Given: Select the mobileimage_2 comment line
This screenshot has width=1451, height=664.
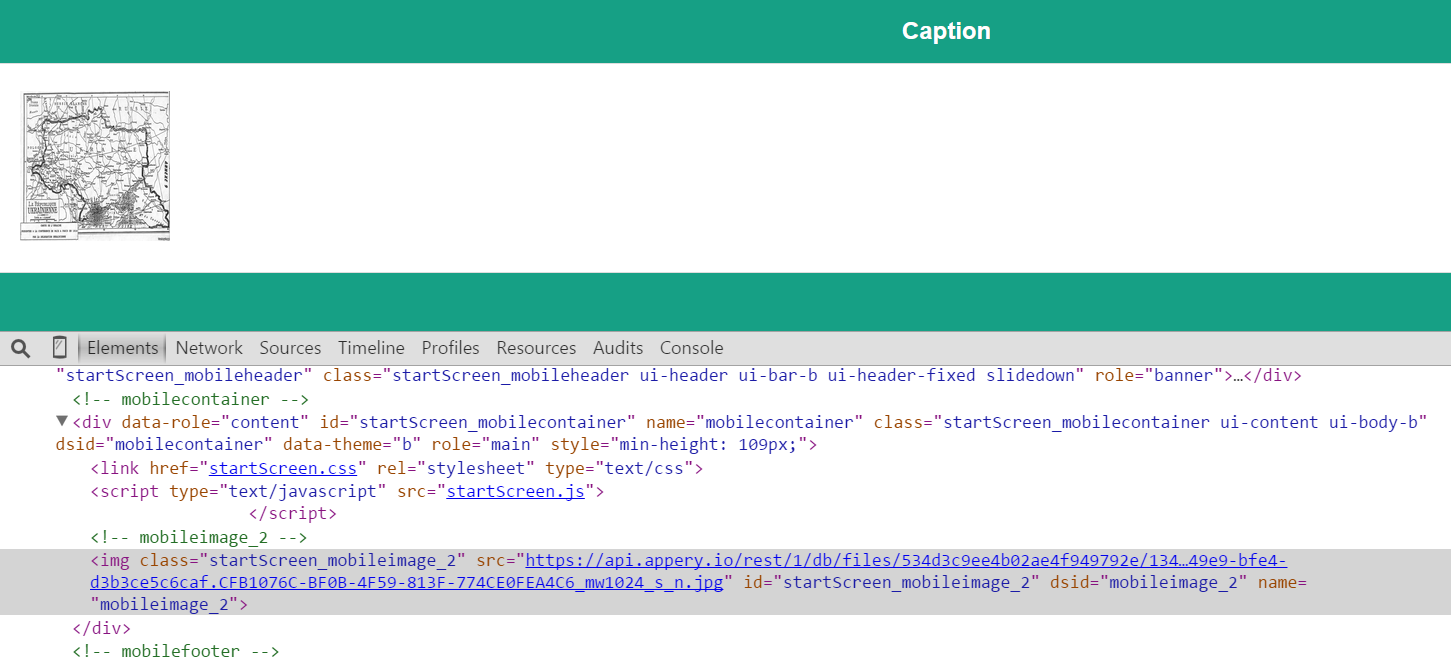Looking at the screenshot, I should click(x=199, y=537).
